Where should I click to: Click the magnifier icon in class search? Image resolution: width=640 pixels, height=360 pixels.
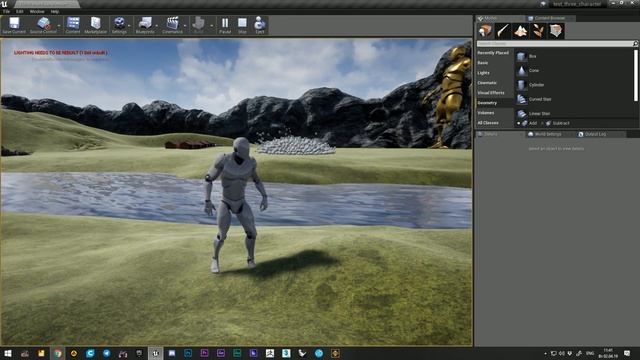[635, 43]
